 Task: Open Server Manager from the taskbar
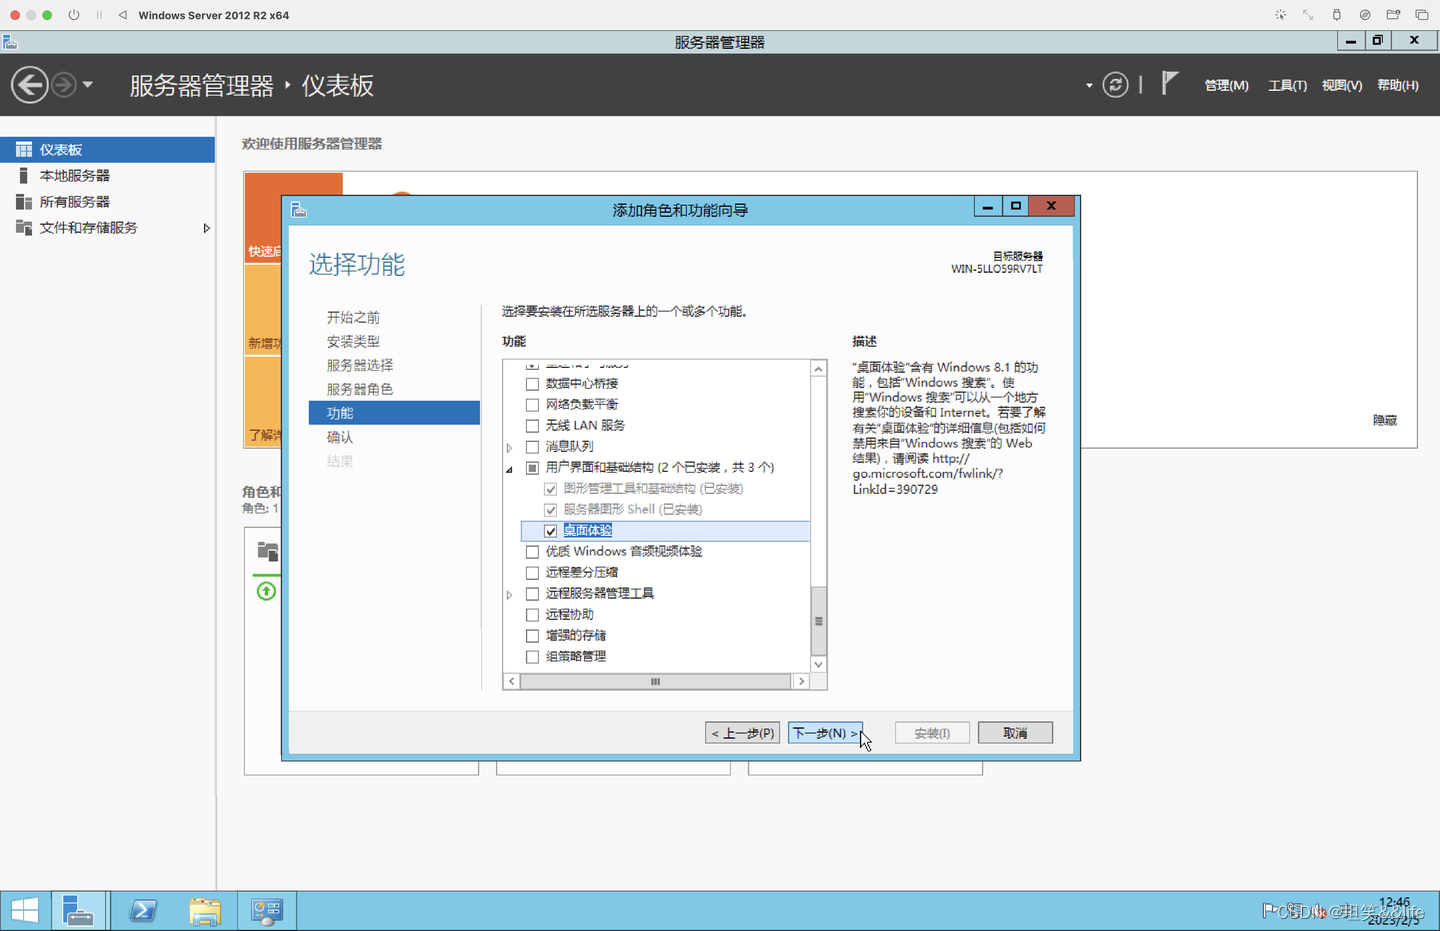coord(78,911)
